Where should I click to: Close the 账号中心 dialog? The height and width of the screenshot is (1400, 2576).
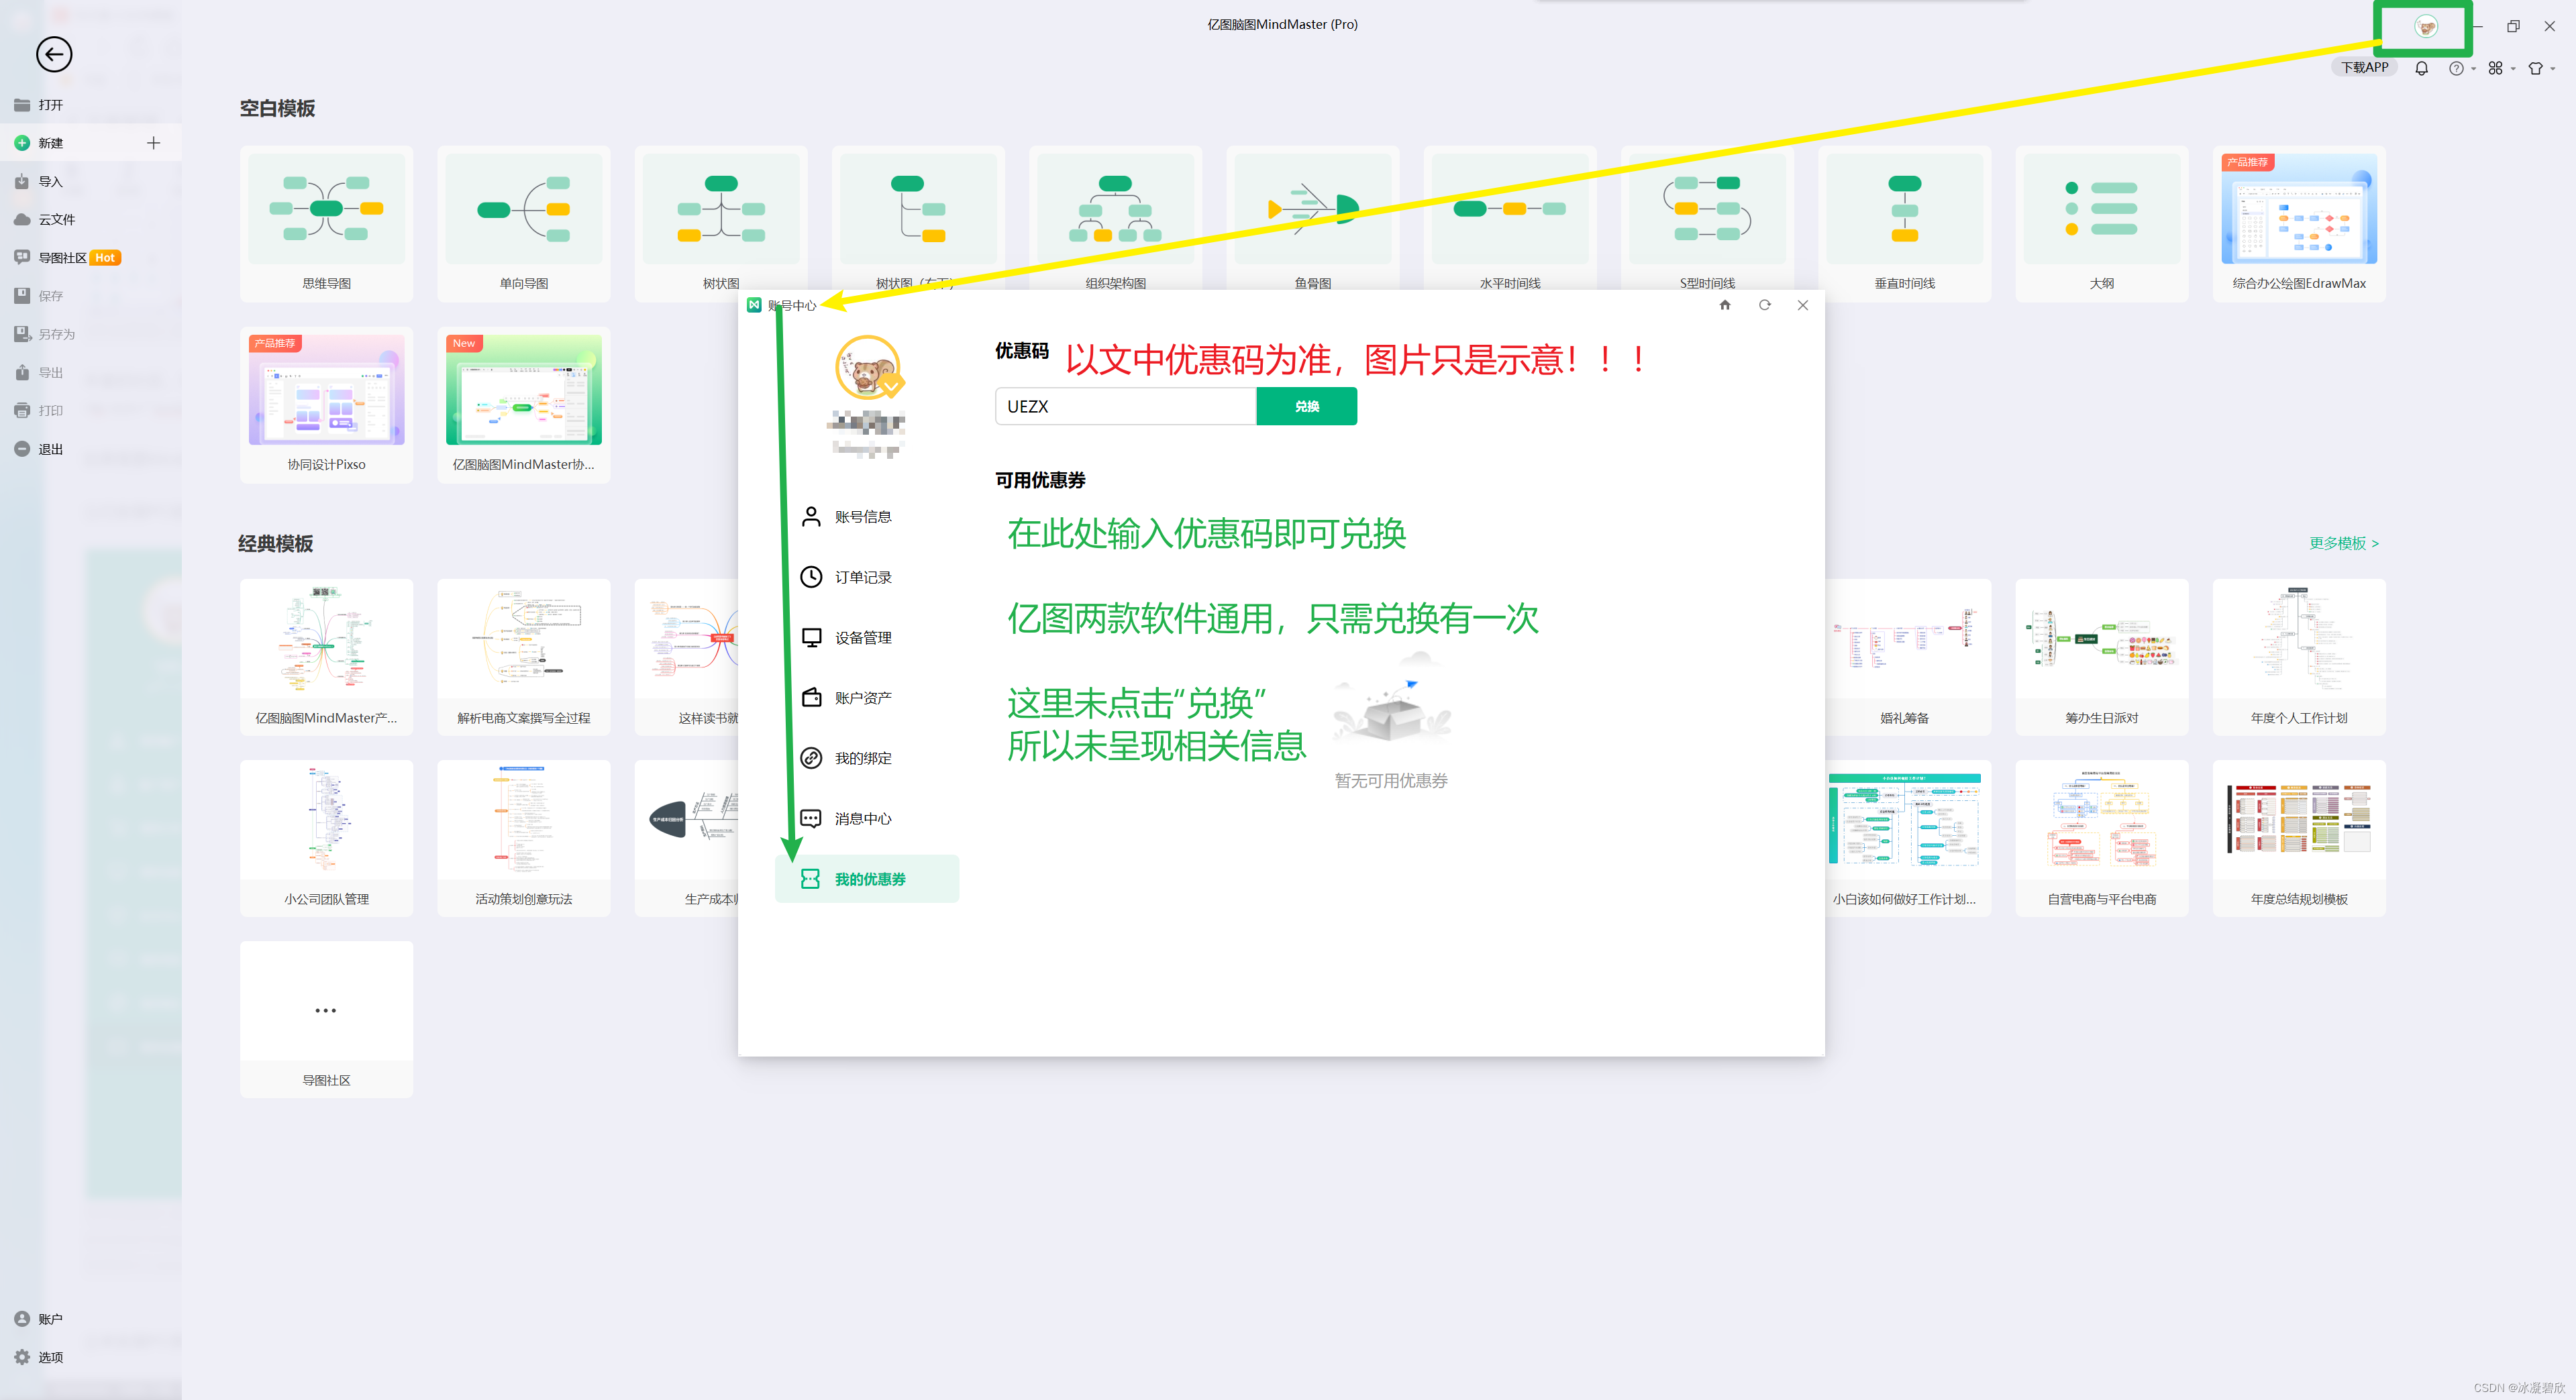tap(1802, 305)
